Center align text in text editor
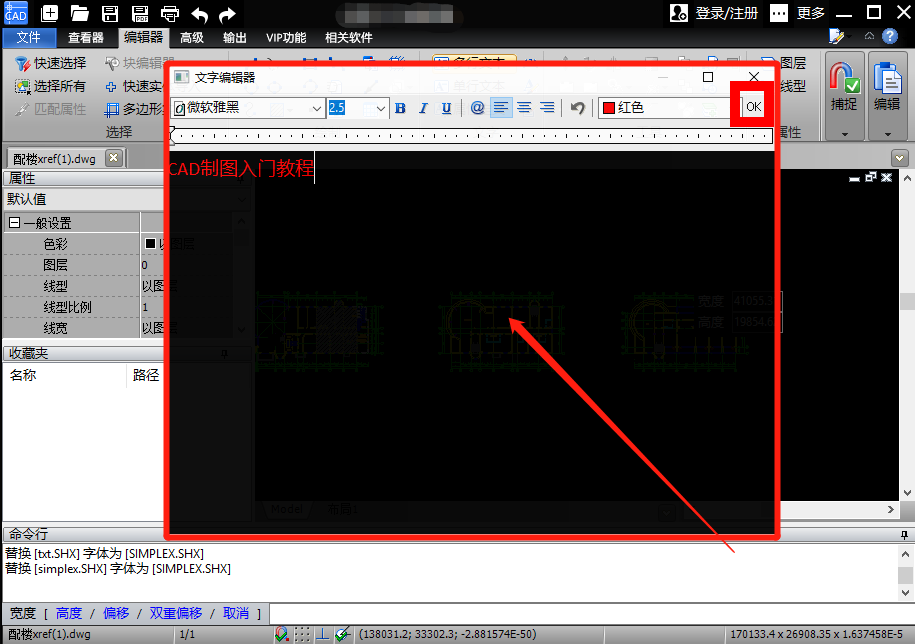 click(524, 108)
